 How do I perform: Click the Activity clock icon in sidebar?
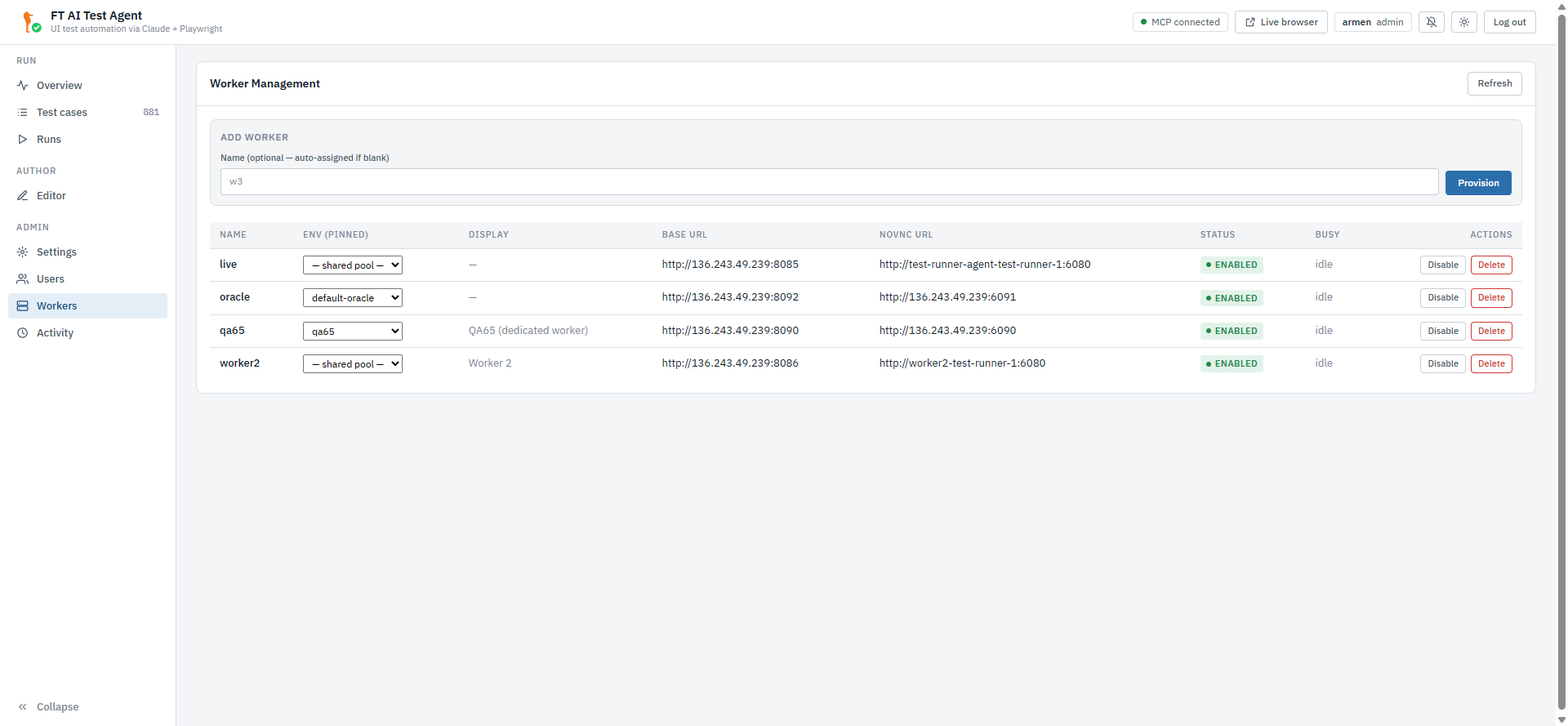pos(23,333)
